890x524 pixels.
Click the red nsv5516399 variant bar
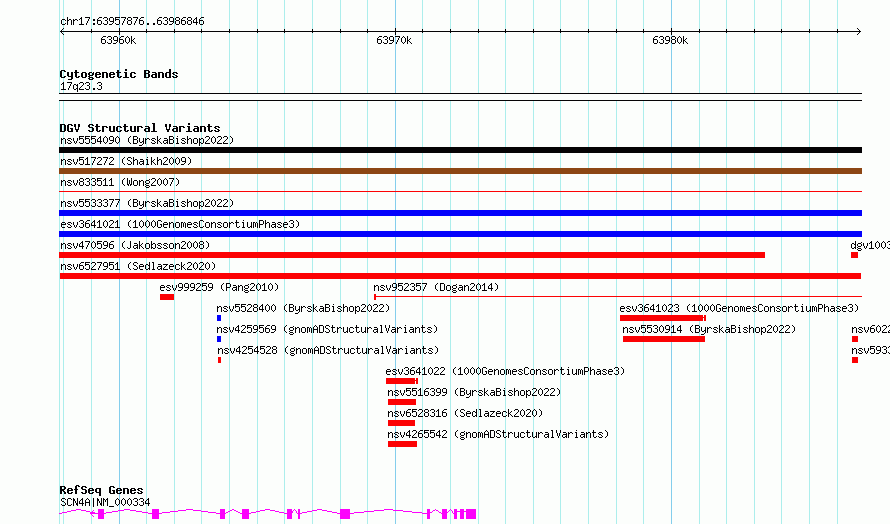(x=402, y=402)
